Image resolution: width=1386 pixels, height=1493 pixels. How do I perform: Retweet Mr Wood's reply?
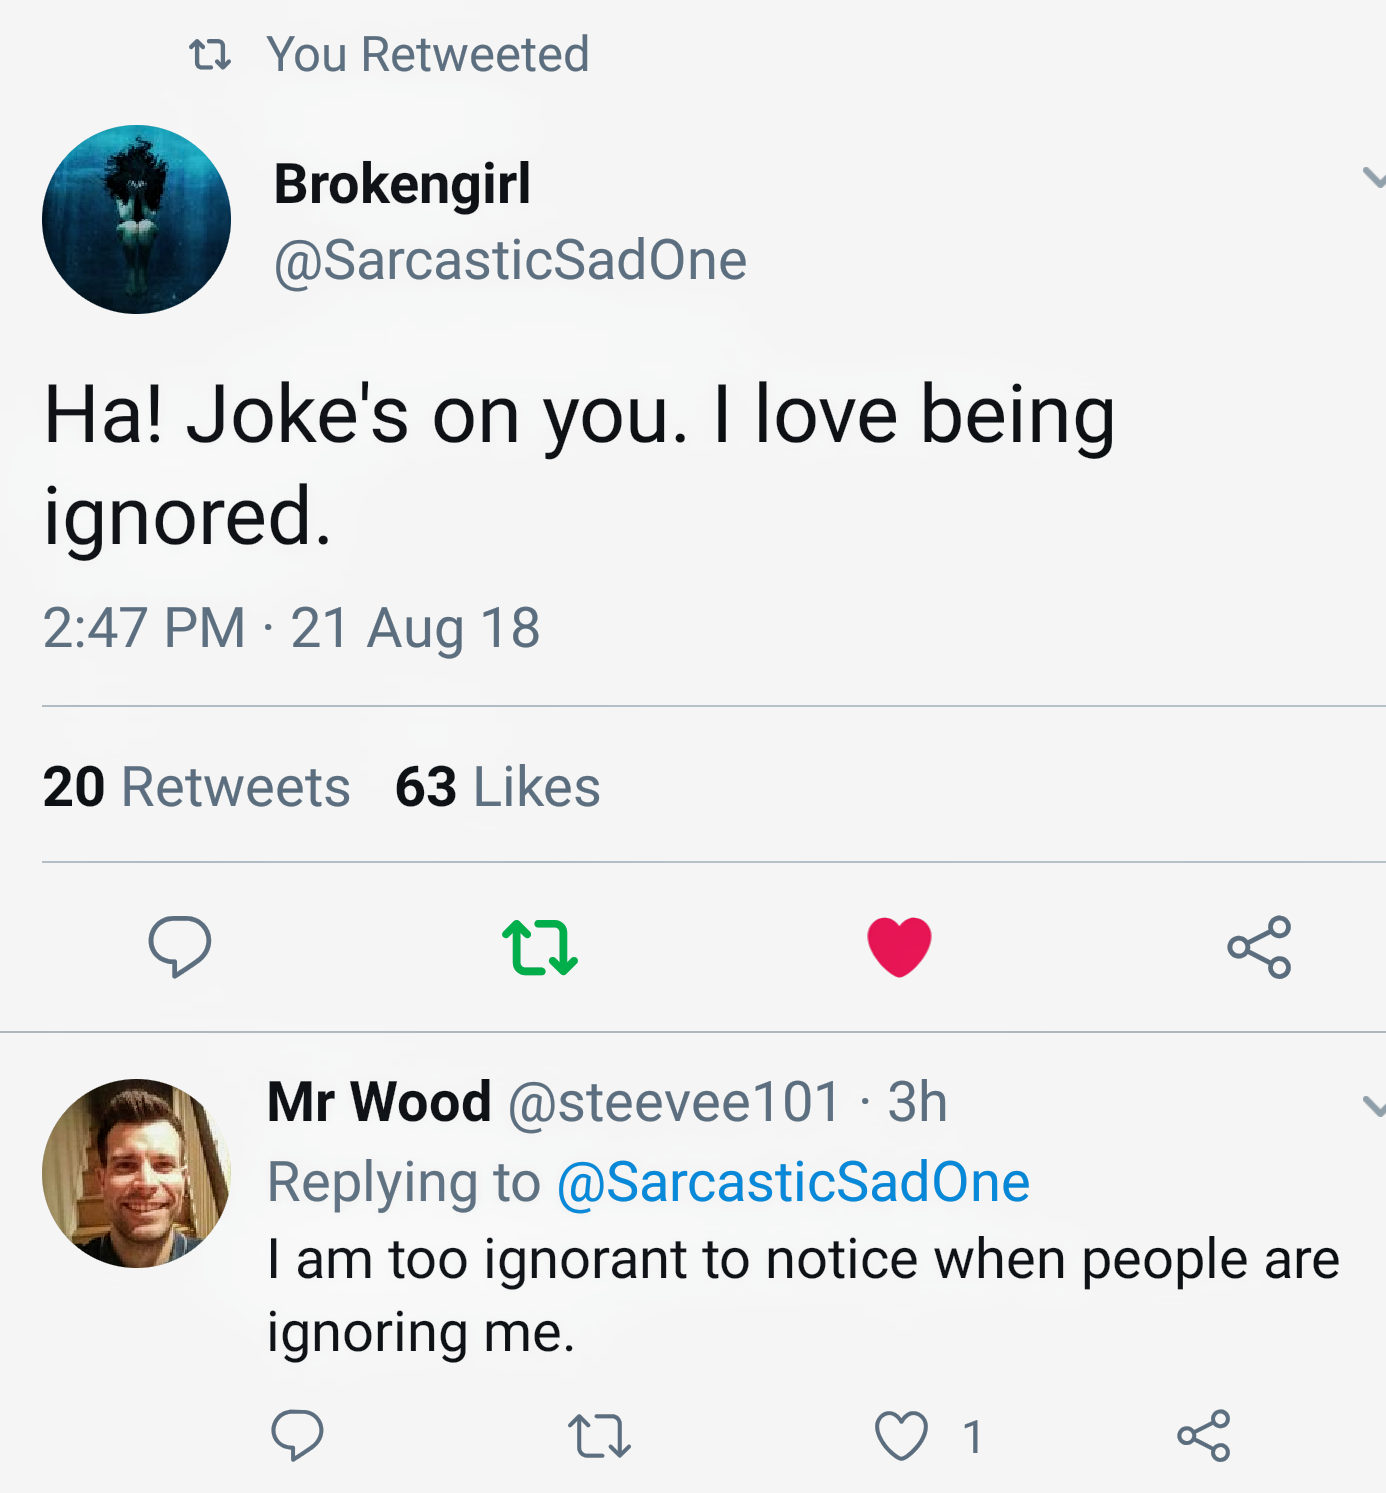[599, 1436]
